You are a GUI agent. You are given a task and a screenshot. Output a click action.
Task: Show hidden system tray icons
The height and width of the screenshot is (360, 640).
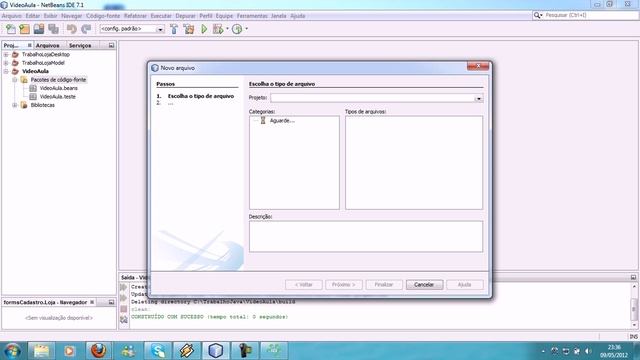point(543,351)
